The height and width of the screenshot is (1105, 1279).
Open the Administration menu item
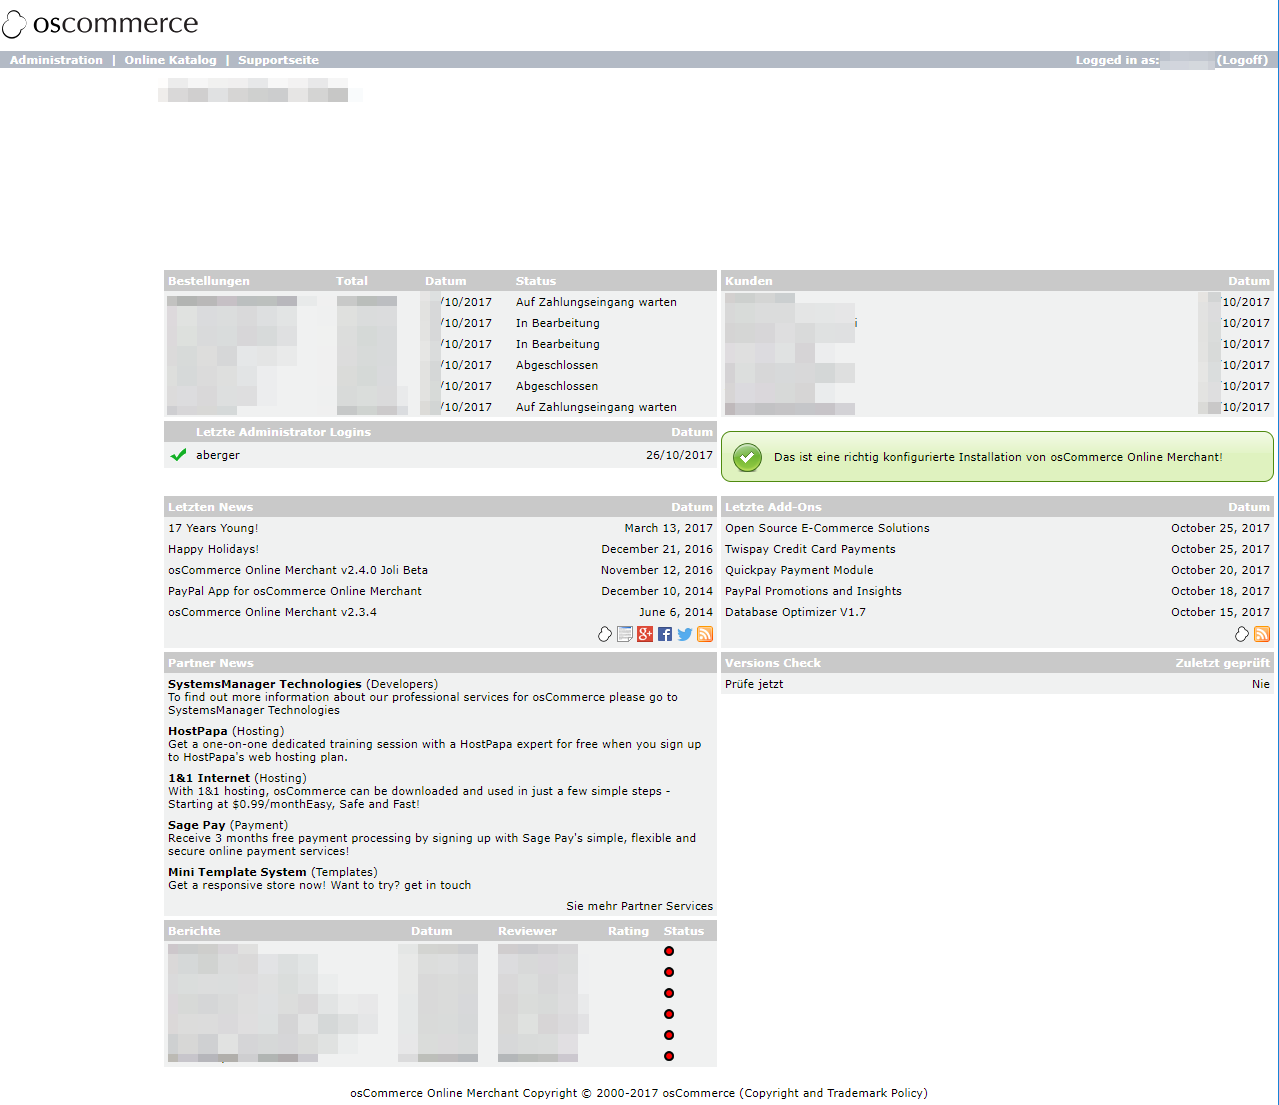[56, 60]
